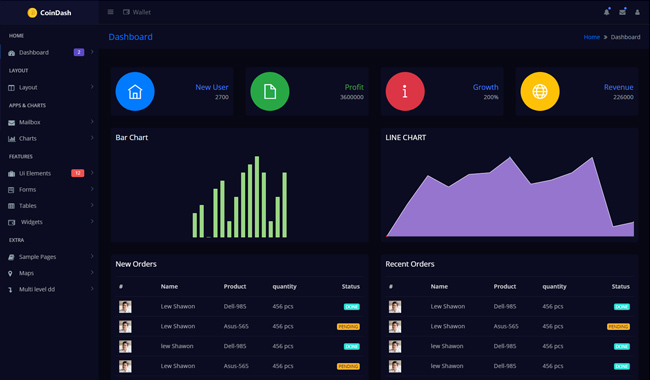
Task: Click the Layout sidebar icon
Action: tap(12, 87)
